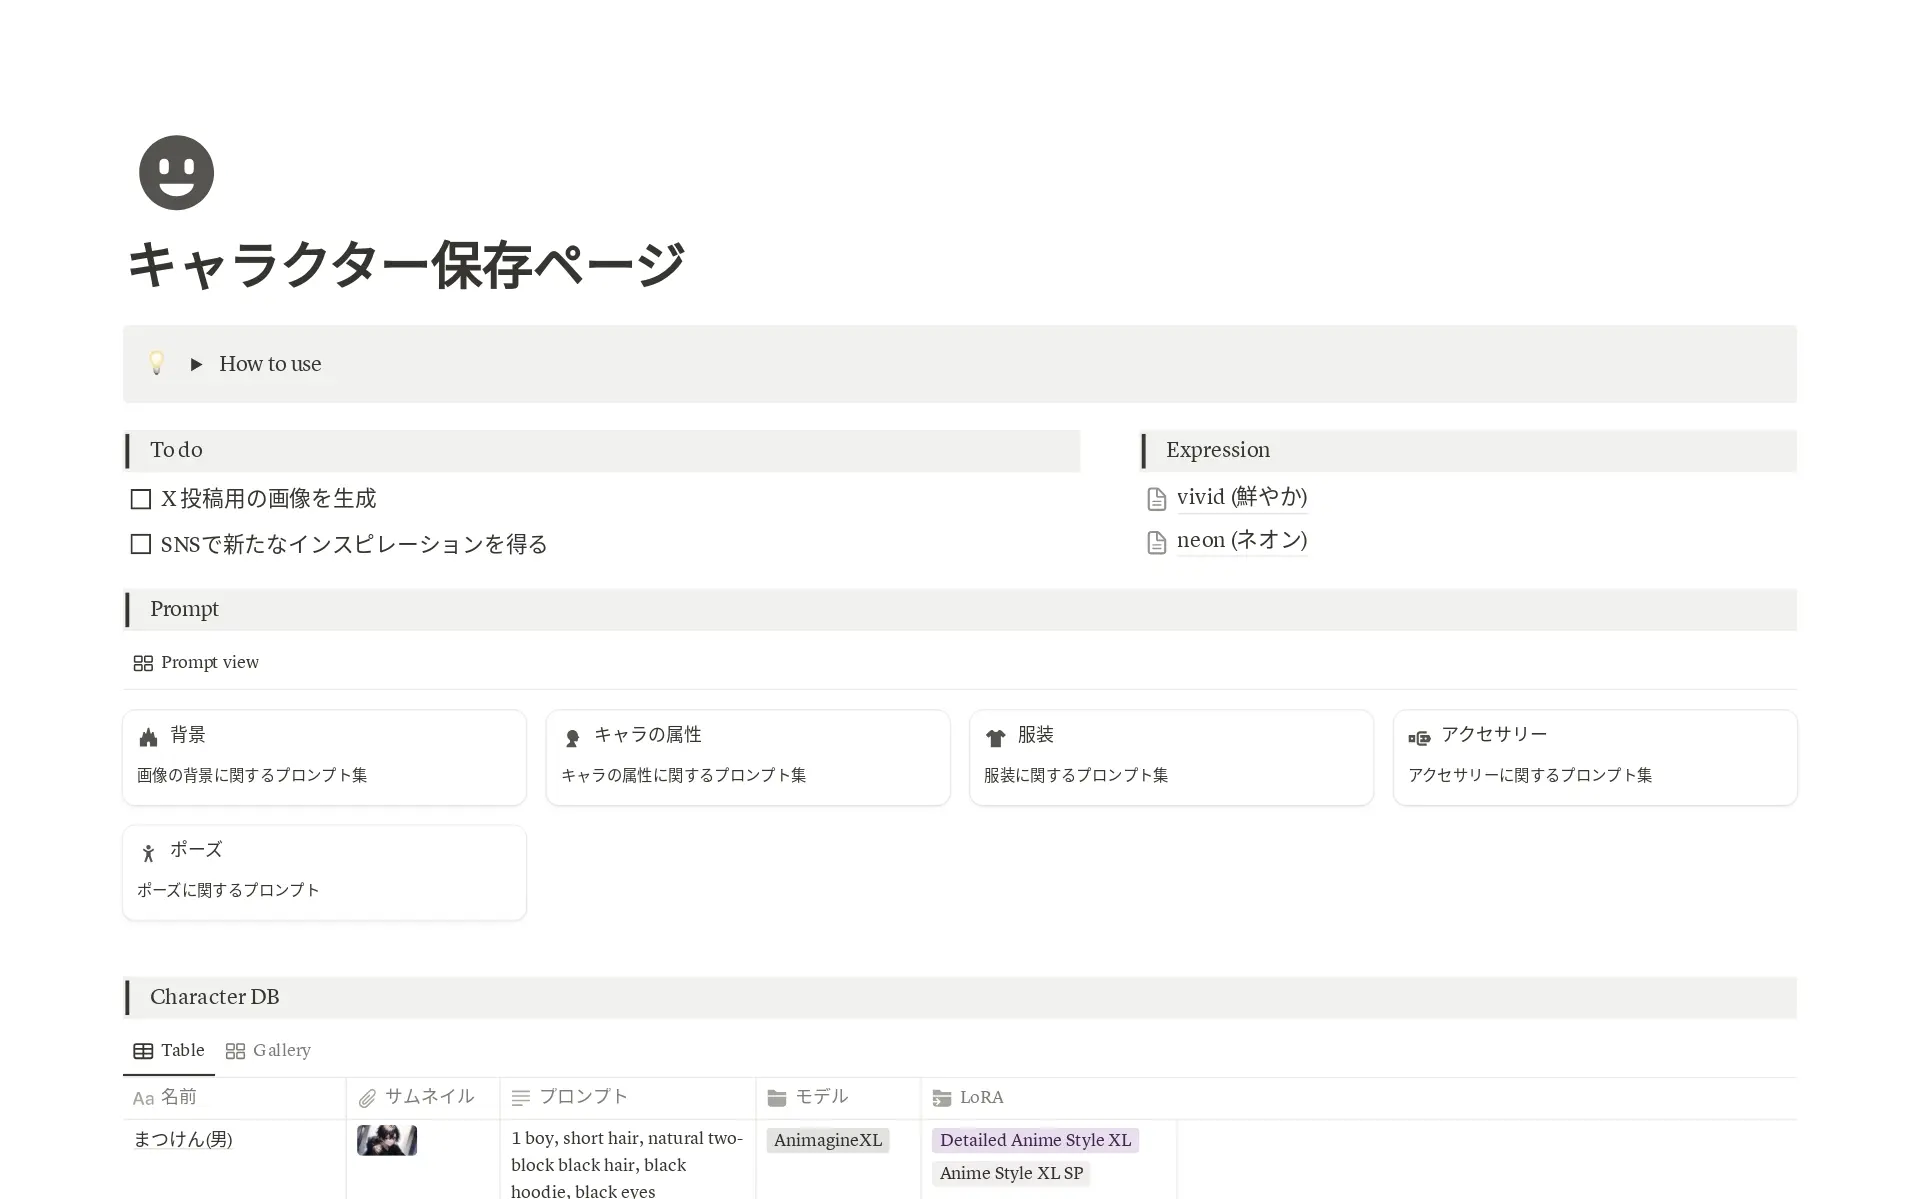This screenshot has height=1199, width=1920.
Task: Click the paperclip icon on サムネイル column
Action: [367, 1097]
